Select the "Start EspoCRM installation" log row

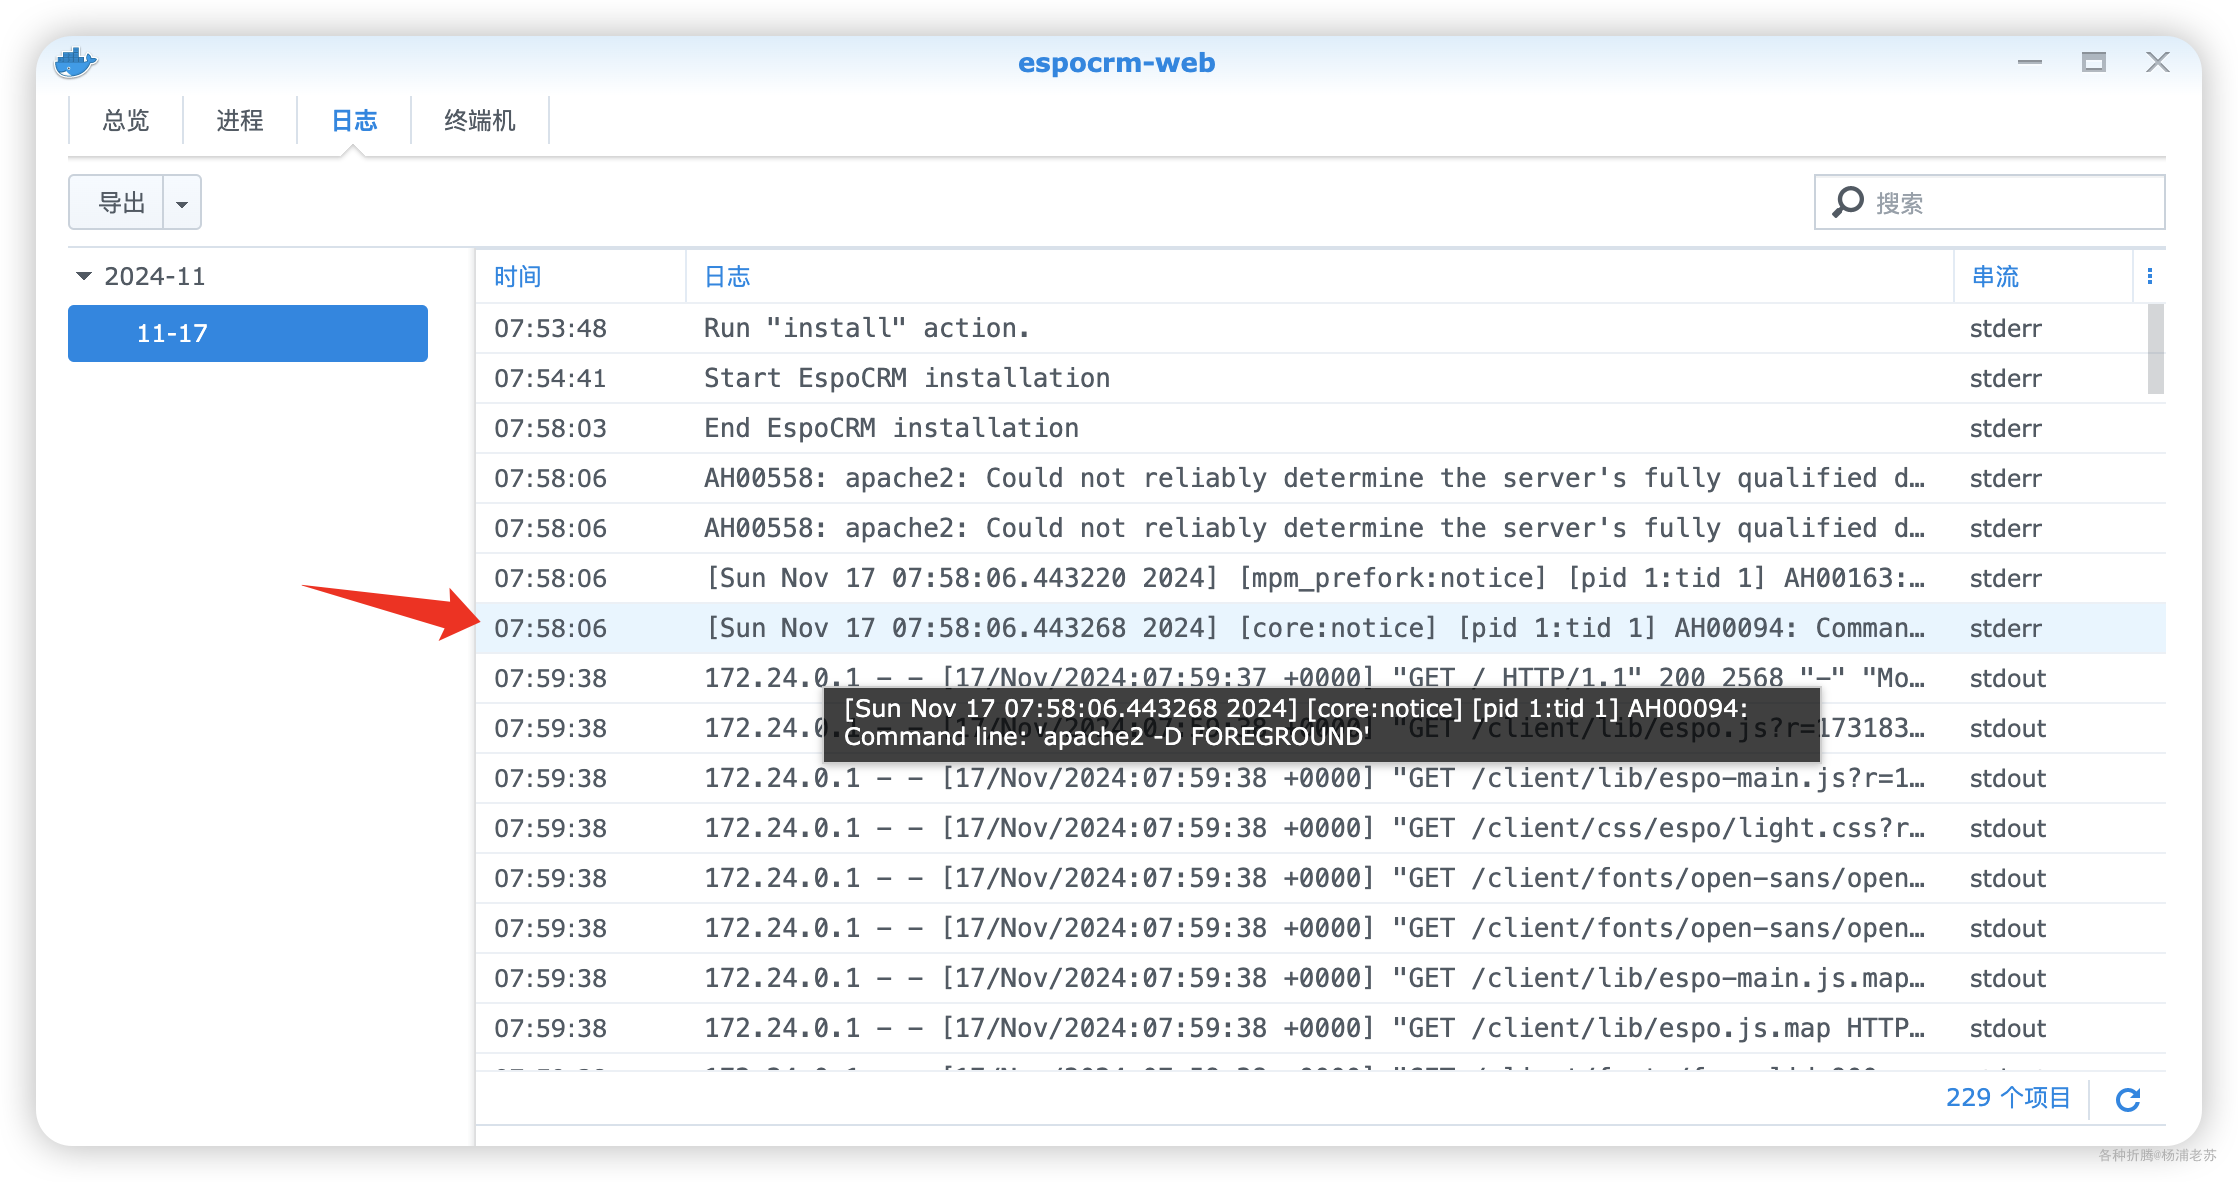point(906,378)
